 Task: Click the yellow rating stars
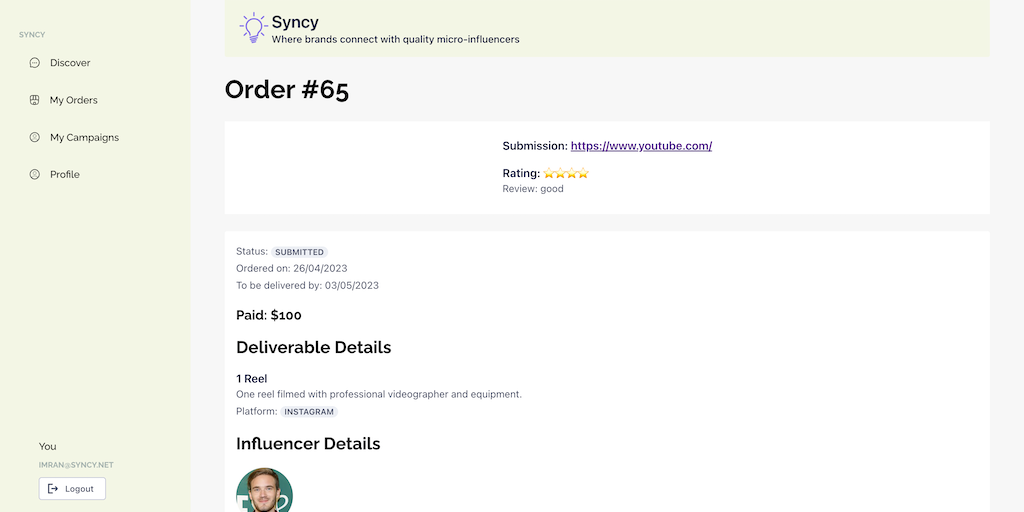click(x=566, y=173)
